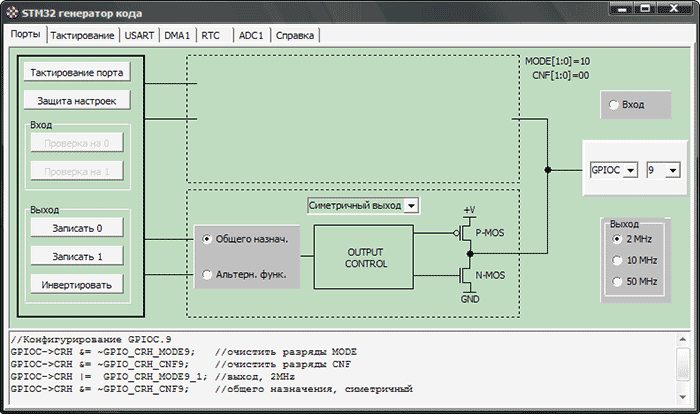The image size is (700, 414).
Task: Click the code pane scroll down arrow
Action: tap(683, 397)
